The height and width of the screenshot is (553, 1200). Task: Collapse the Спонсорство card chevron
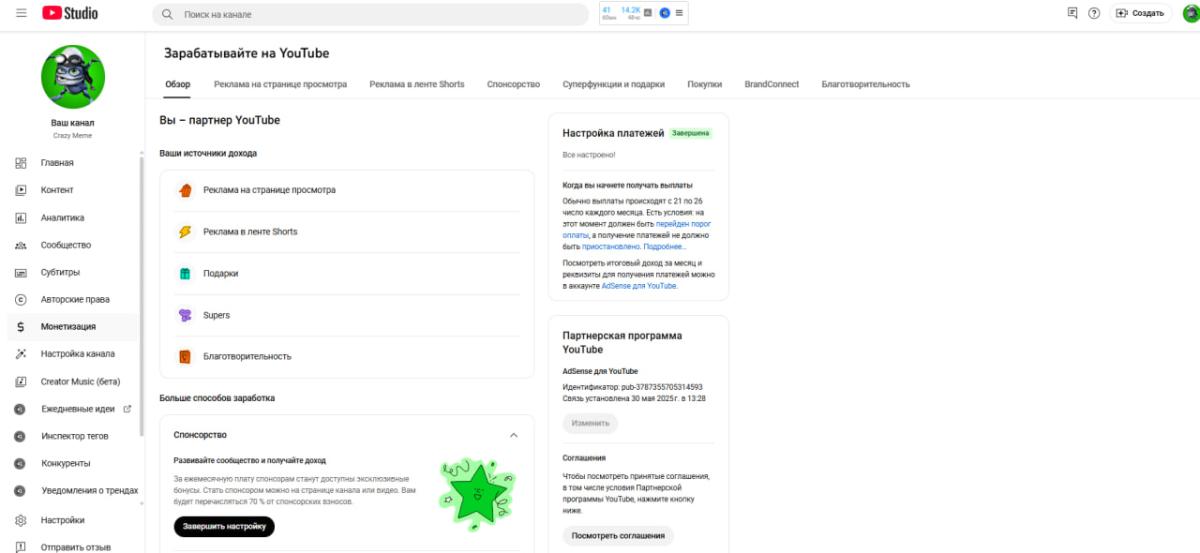[x=514, y=435]
